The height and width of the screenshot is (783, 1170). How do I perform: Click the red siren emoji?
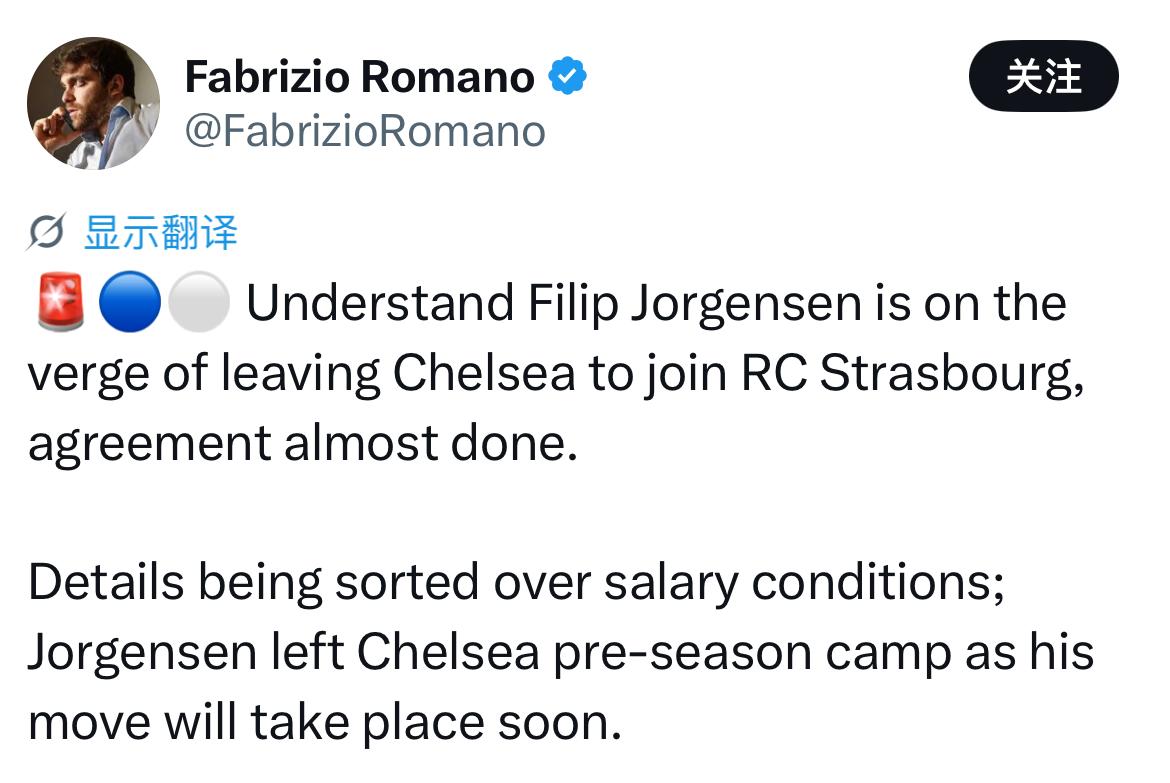click(60, 302)
